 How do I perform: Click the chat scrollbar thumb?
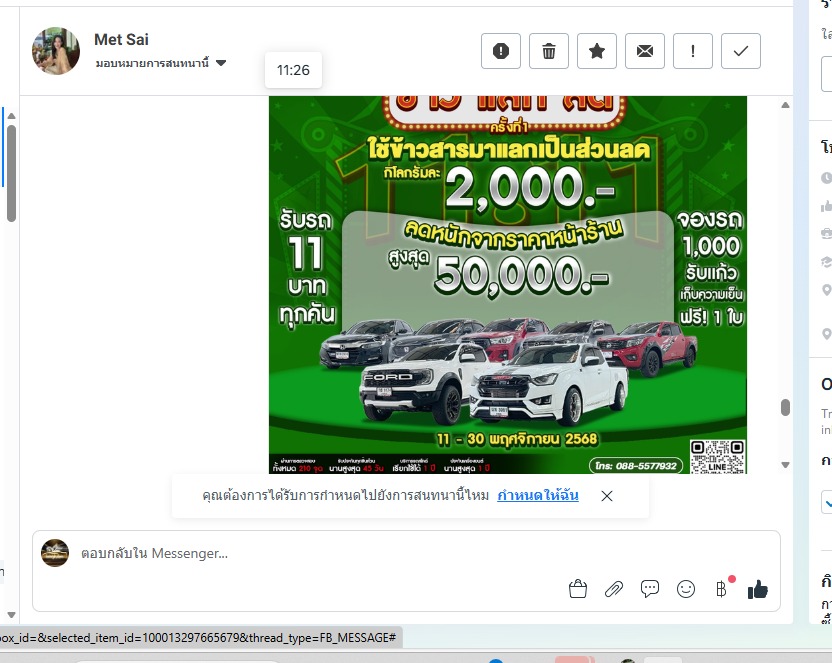785,407
